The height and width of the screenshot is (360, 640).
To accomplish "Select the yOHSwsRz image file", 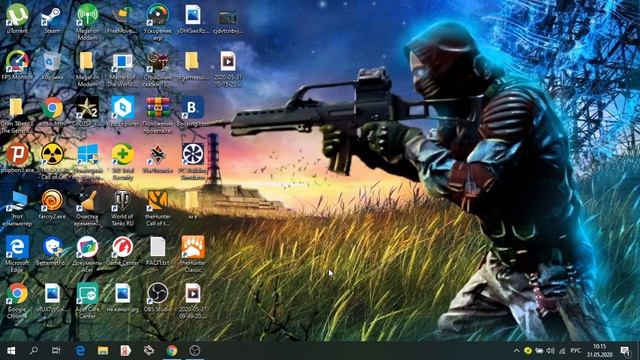I will pos(193,16).
